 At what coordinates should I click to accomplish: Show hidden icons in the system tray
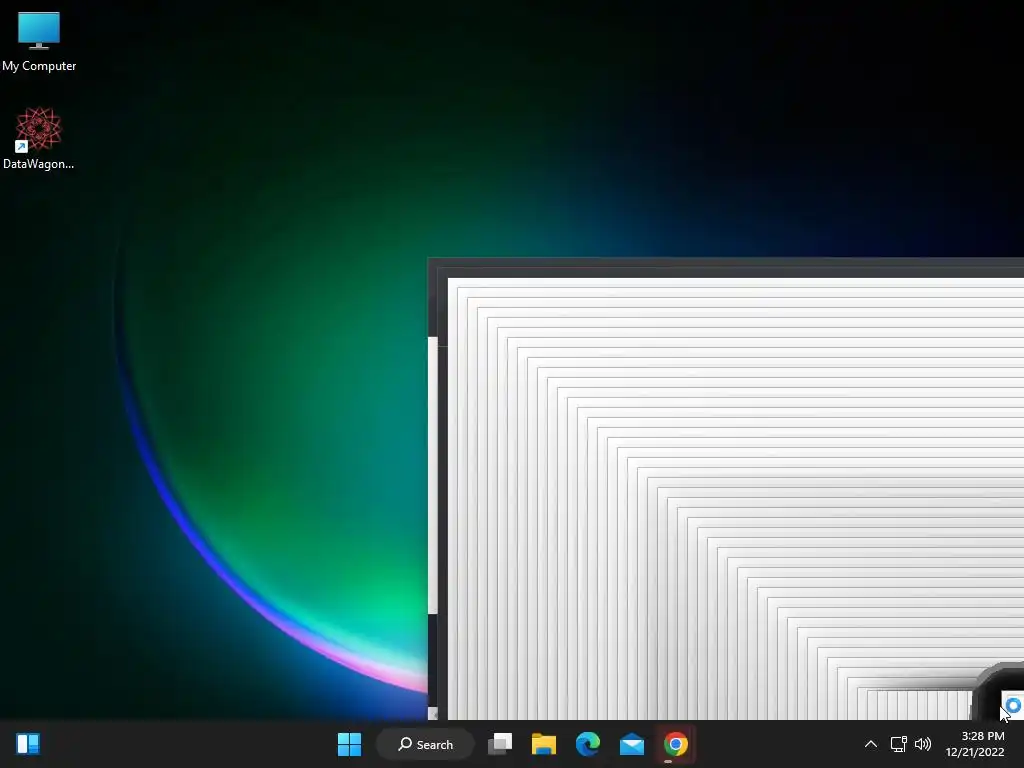pos(871,744)
